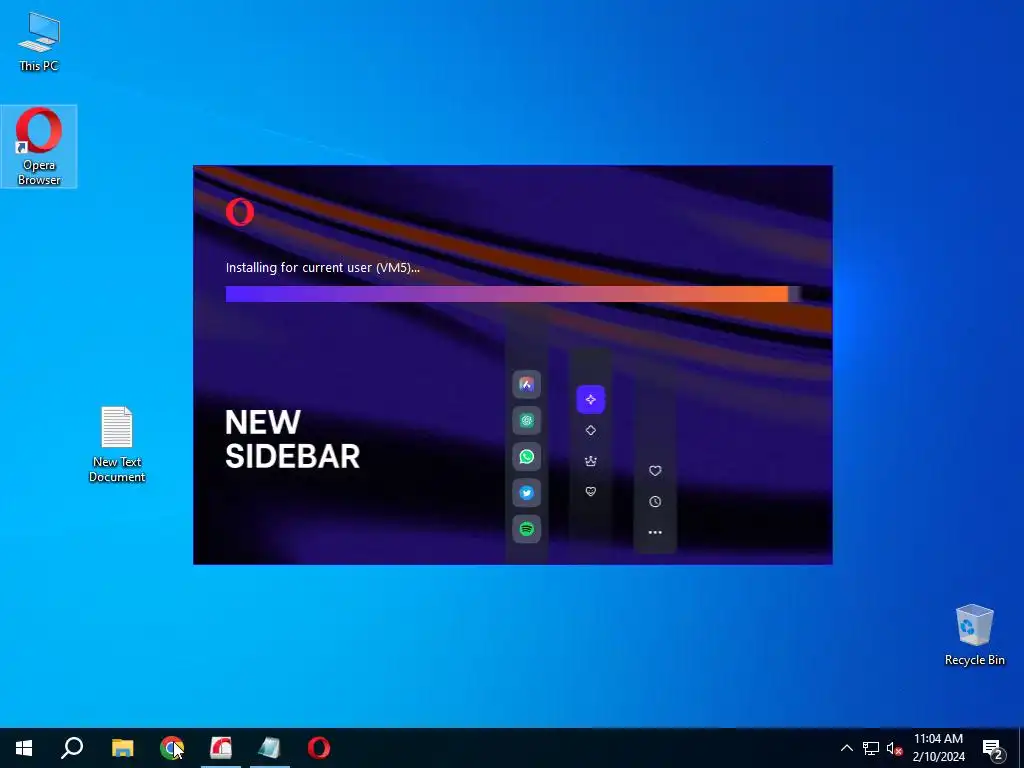Open notification center with 2 alerts
Viewport: 1024px width, 768px height.
tap(993, 749)
